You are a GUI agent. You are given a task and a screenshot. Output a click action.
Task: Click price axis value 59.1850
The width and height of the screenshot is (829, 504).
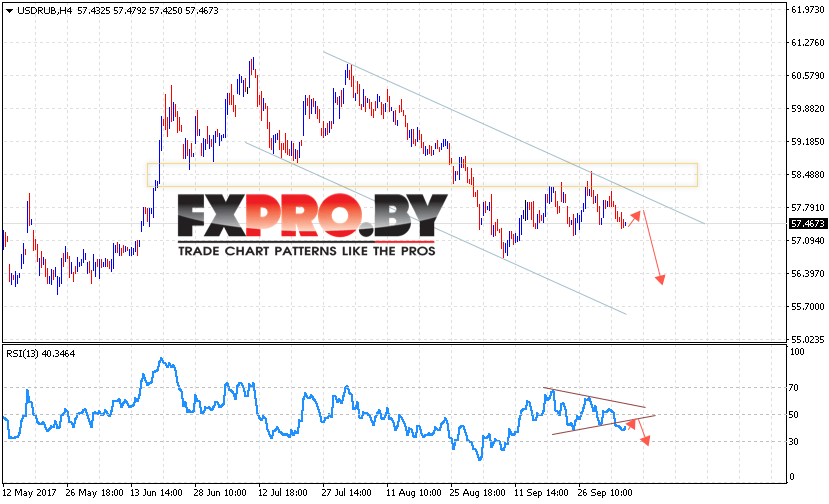(x=807, y=142)
